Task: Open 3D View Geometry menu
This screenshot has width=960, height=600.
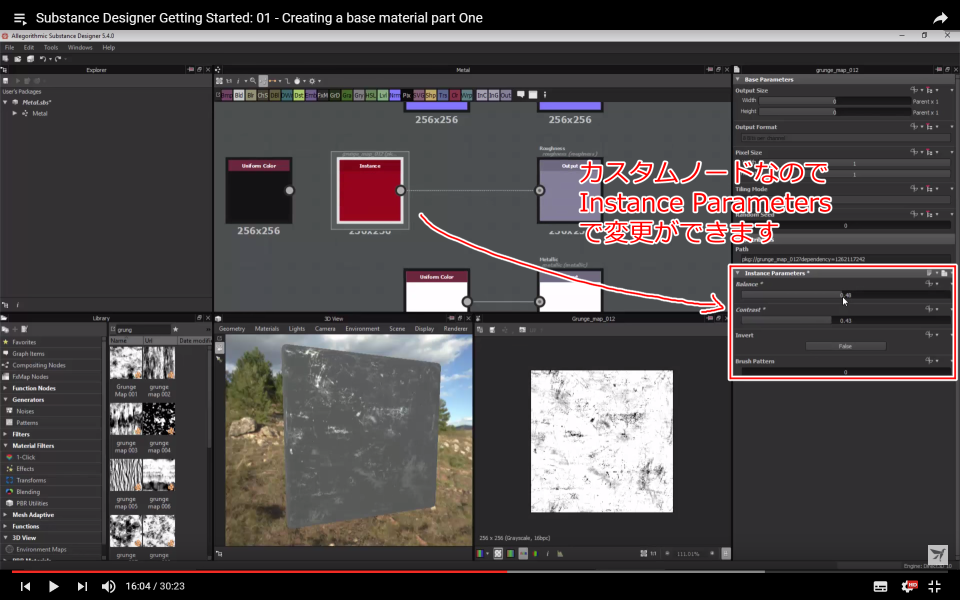Action: click(x=232, y=329)
